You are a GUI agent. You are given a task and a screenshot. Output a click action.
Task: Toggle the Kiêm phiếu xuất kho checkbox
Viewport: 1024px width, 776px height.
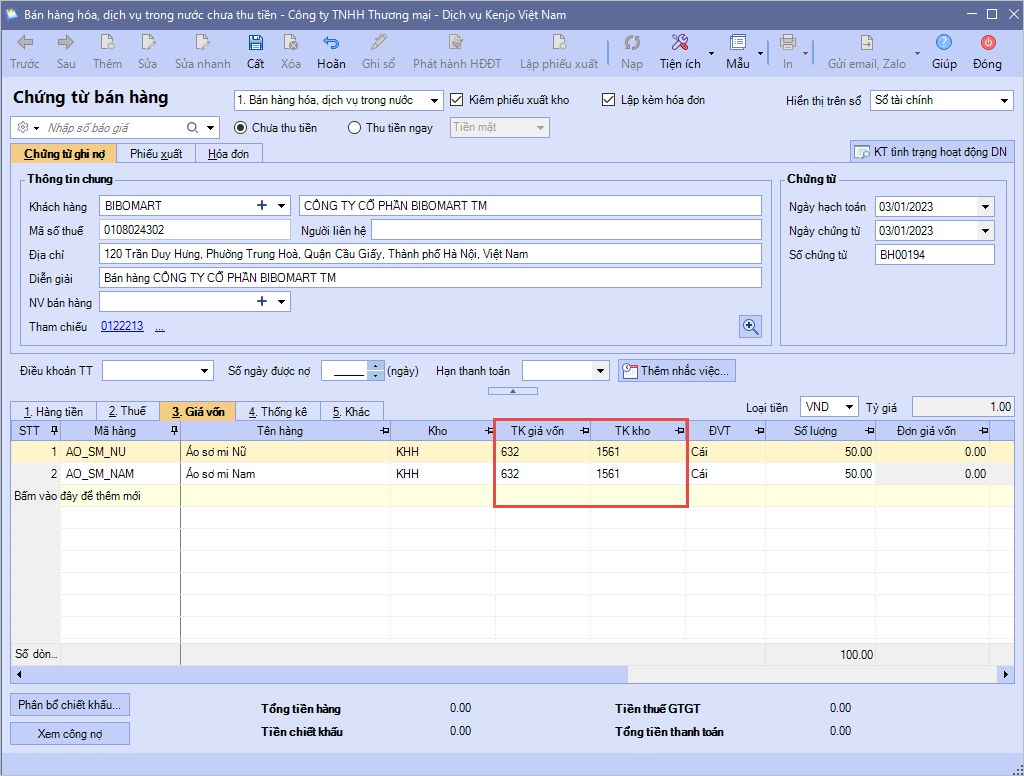point(458,100)
